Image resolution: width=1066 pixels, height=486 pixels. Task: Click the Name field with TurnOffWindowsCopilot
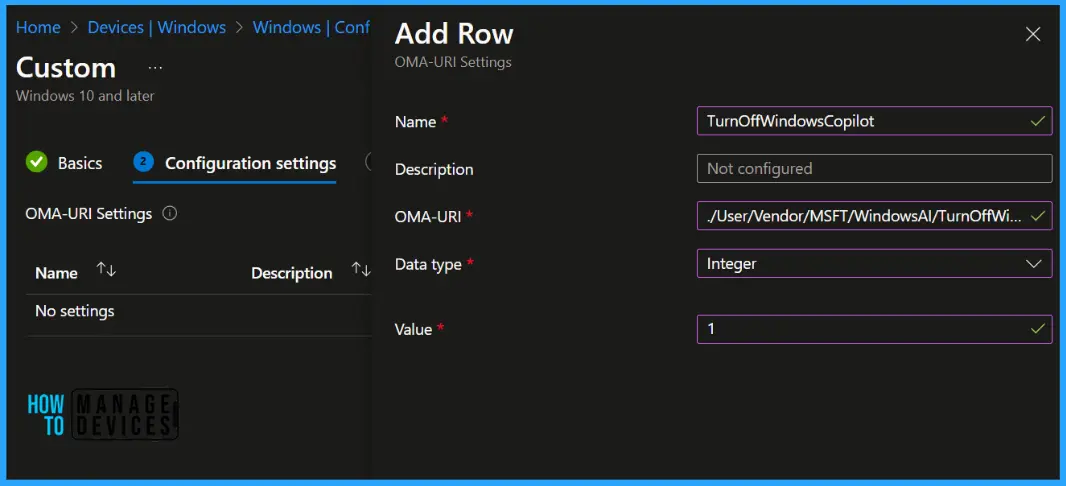874,121
